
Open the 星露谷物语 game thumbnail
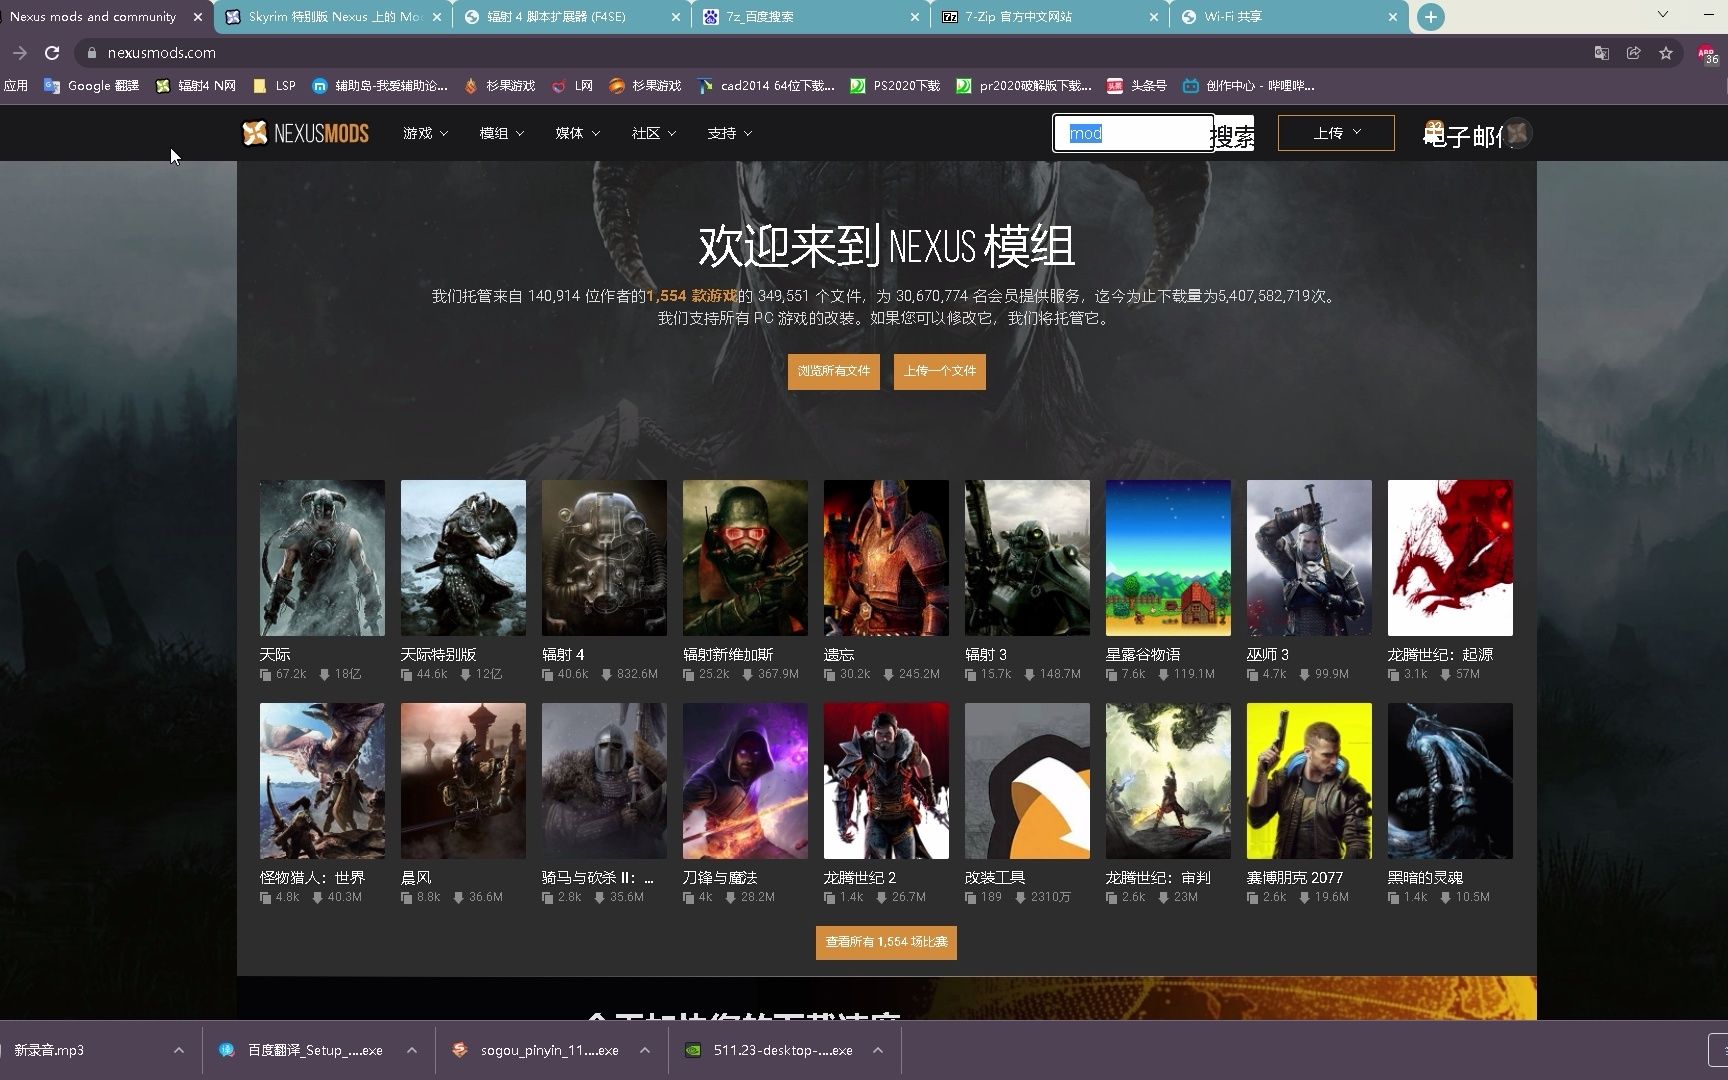(1168, 558)
